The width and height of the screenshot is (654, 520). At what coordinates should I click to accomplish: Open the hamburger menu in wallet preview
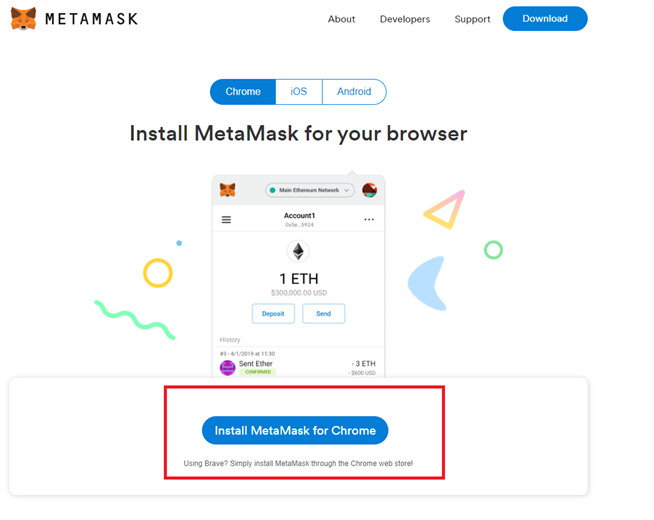click(226, 220)
